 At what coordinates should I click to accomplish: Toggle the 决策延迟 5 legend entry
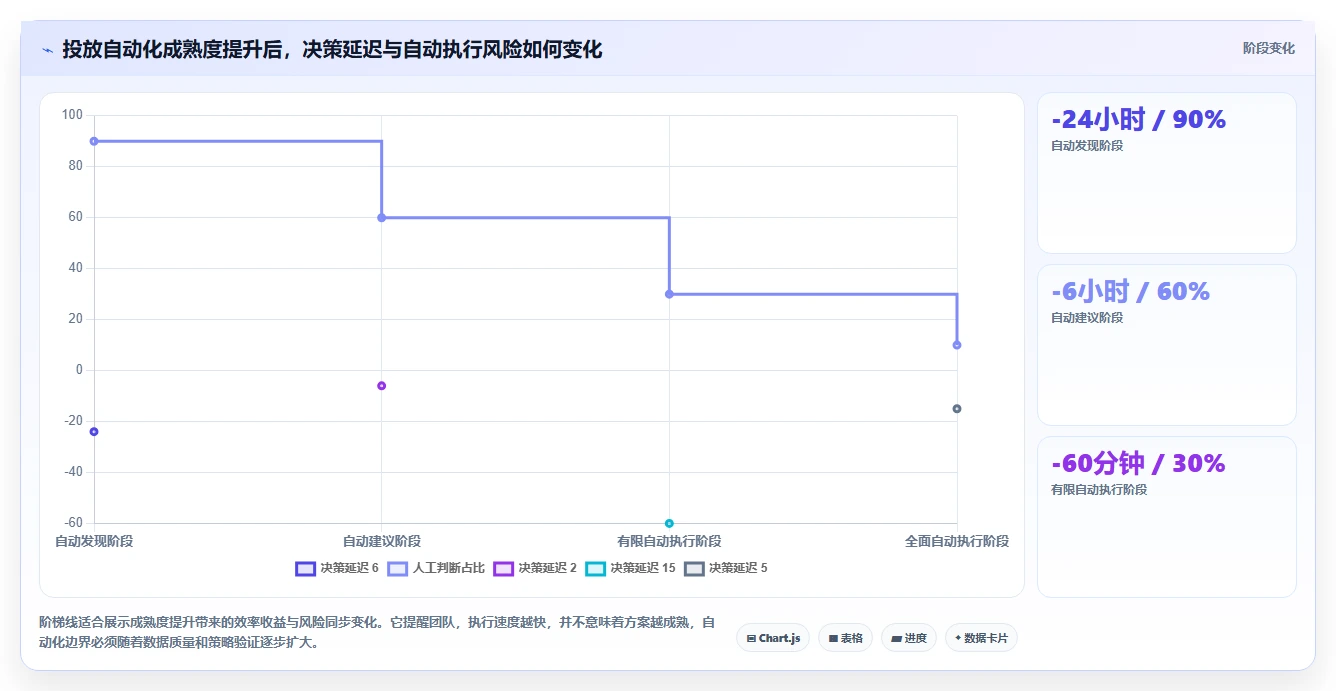725,568
